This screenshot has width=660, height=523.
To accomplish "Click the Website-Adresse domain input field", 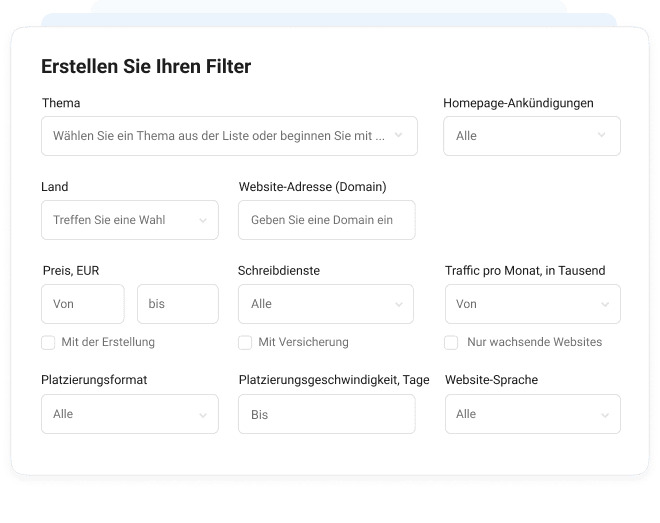I will coord(327,220).
